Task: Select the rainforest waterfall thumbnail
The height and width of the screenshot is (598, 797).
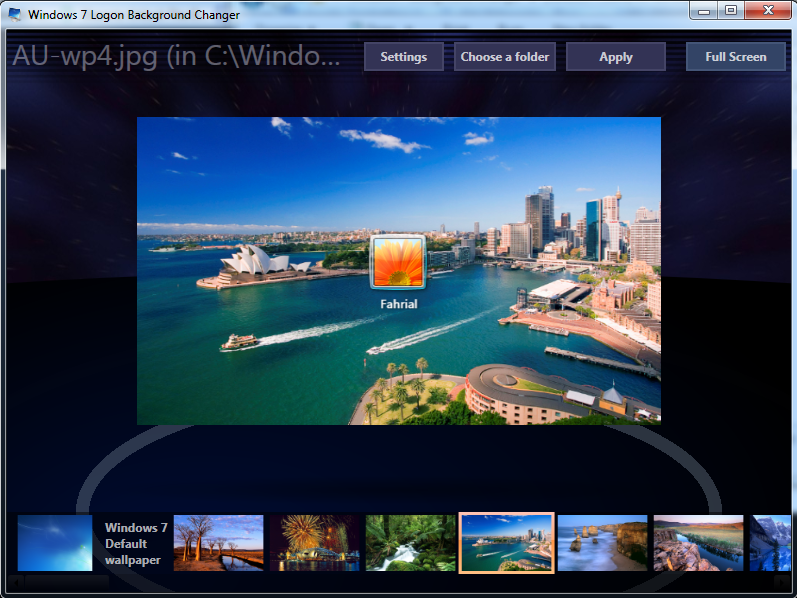Action: click(x=411, y=543)
